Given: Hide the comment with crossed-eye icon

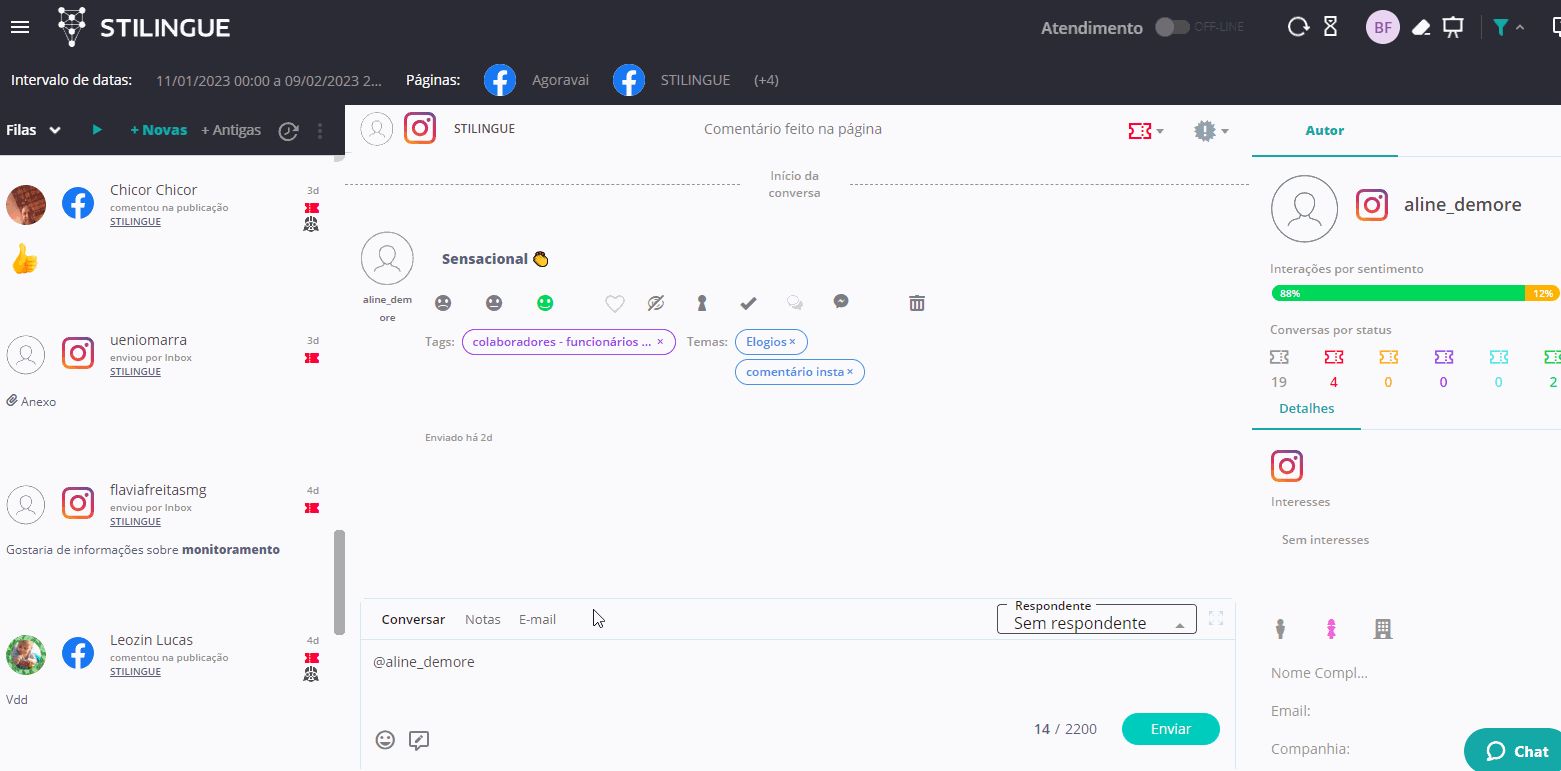Looking at the screenshot, I should [x=656, y=303].
